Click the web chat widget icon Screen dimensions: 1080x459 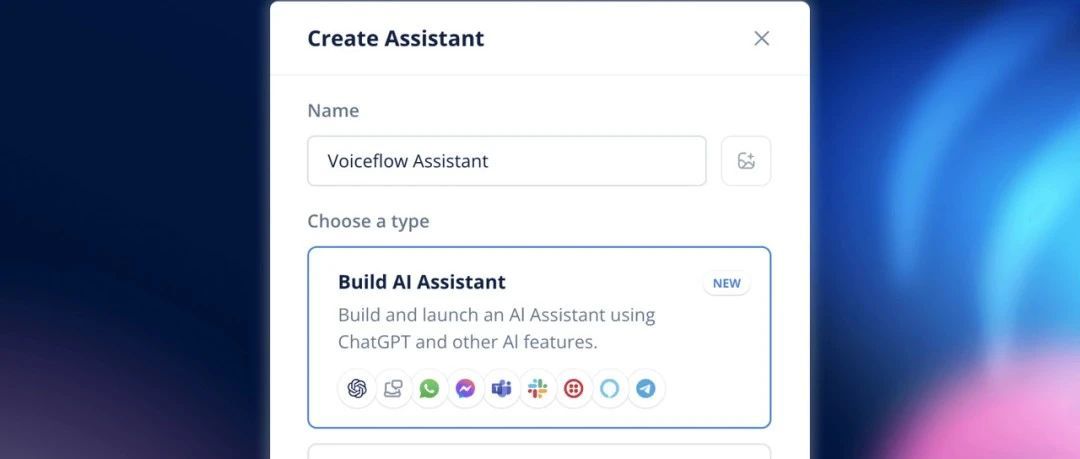[393, 389]
